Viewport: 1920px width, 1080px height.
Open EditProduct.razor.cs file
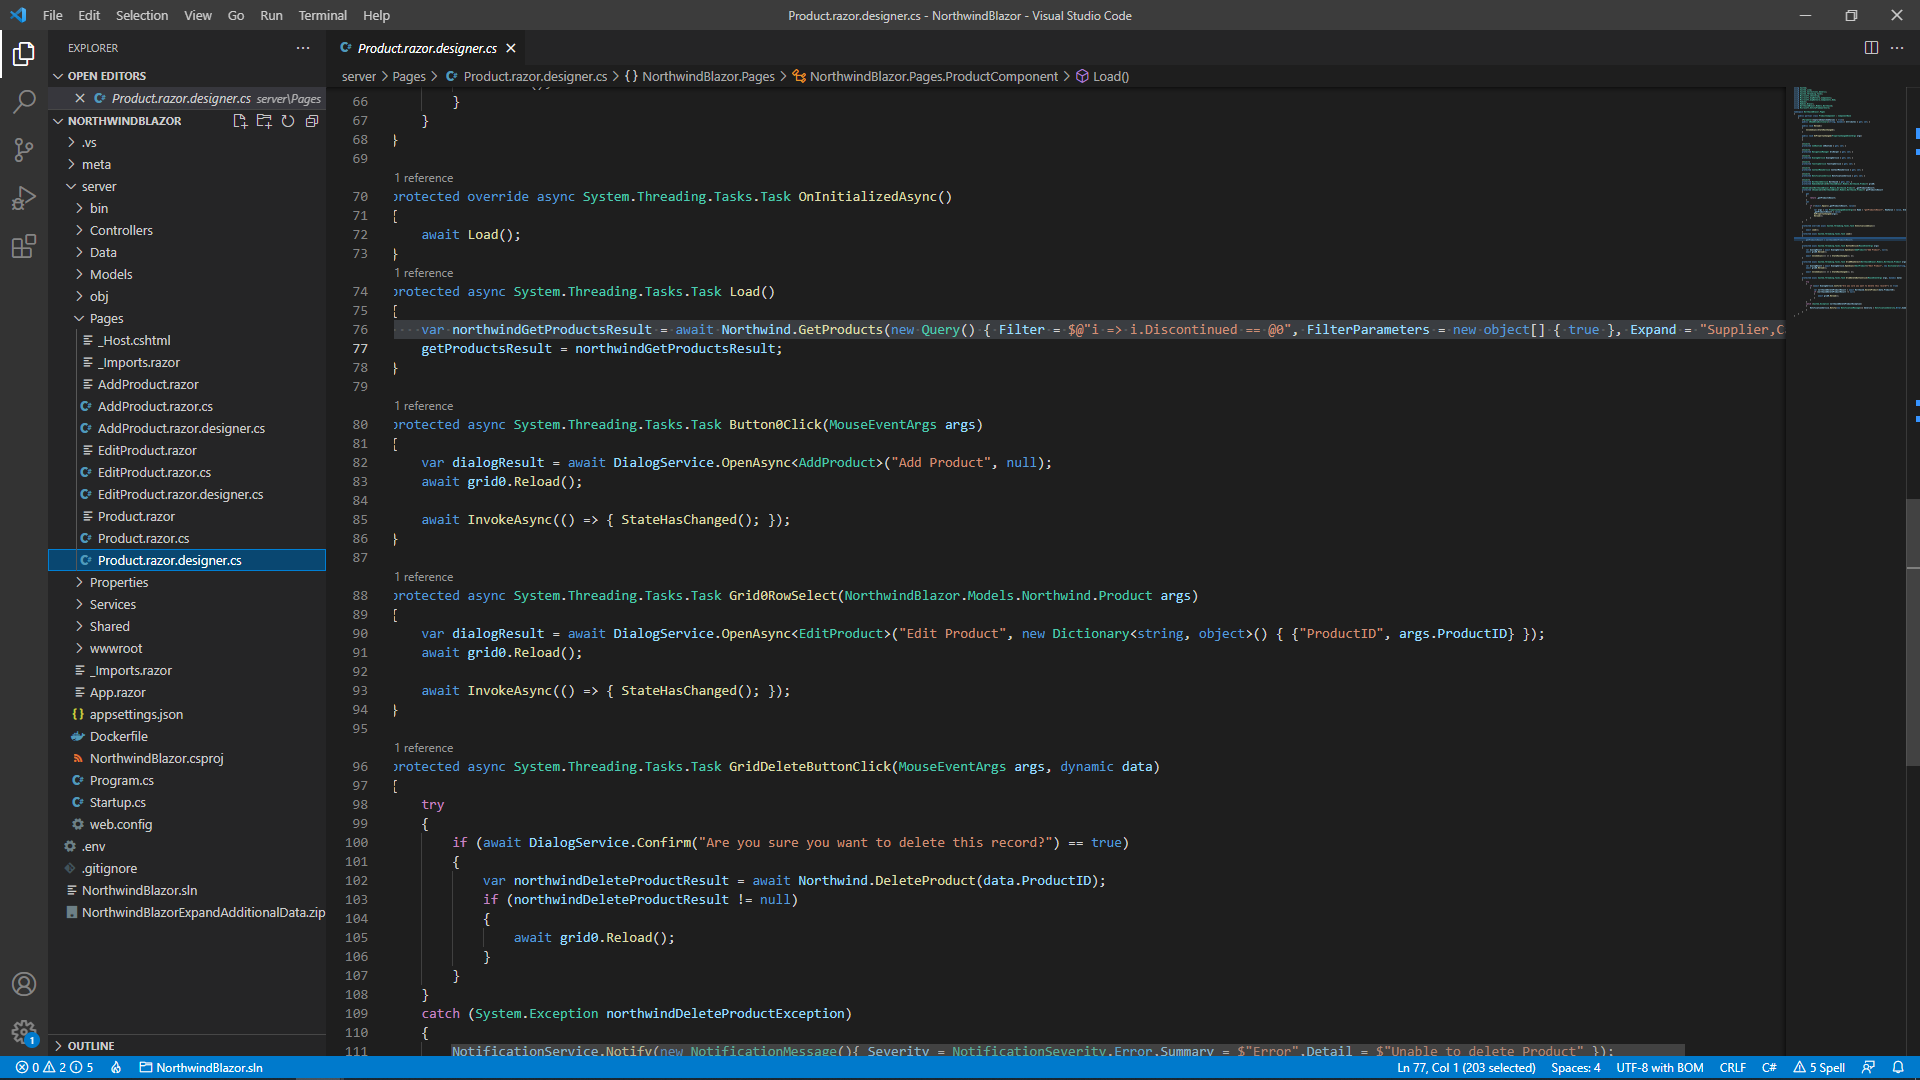(x=187, y=473)
